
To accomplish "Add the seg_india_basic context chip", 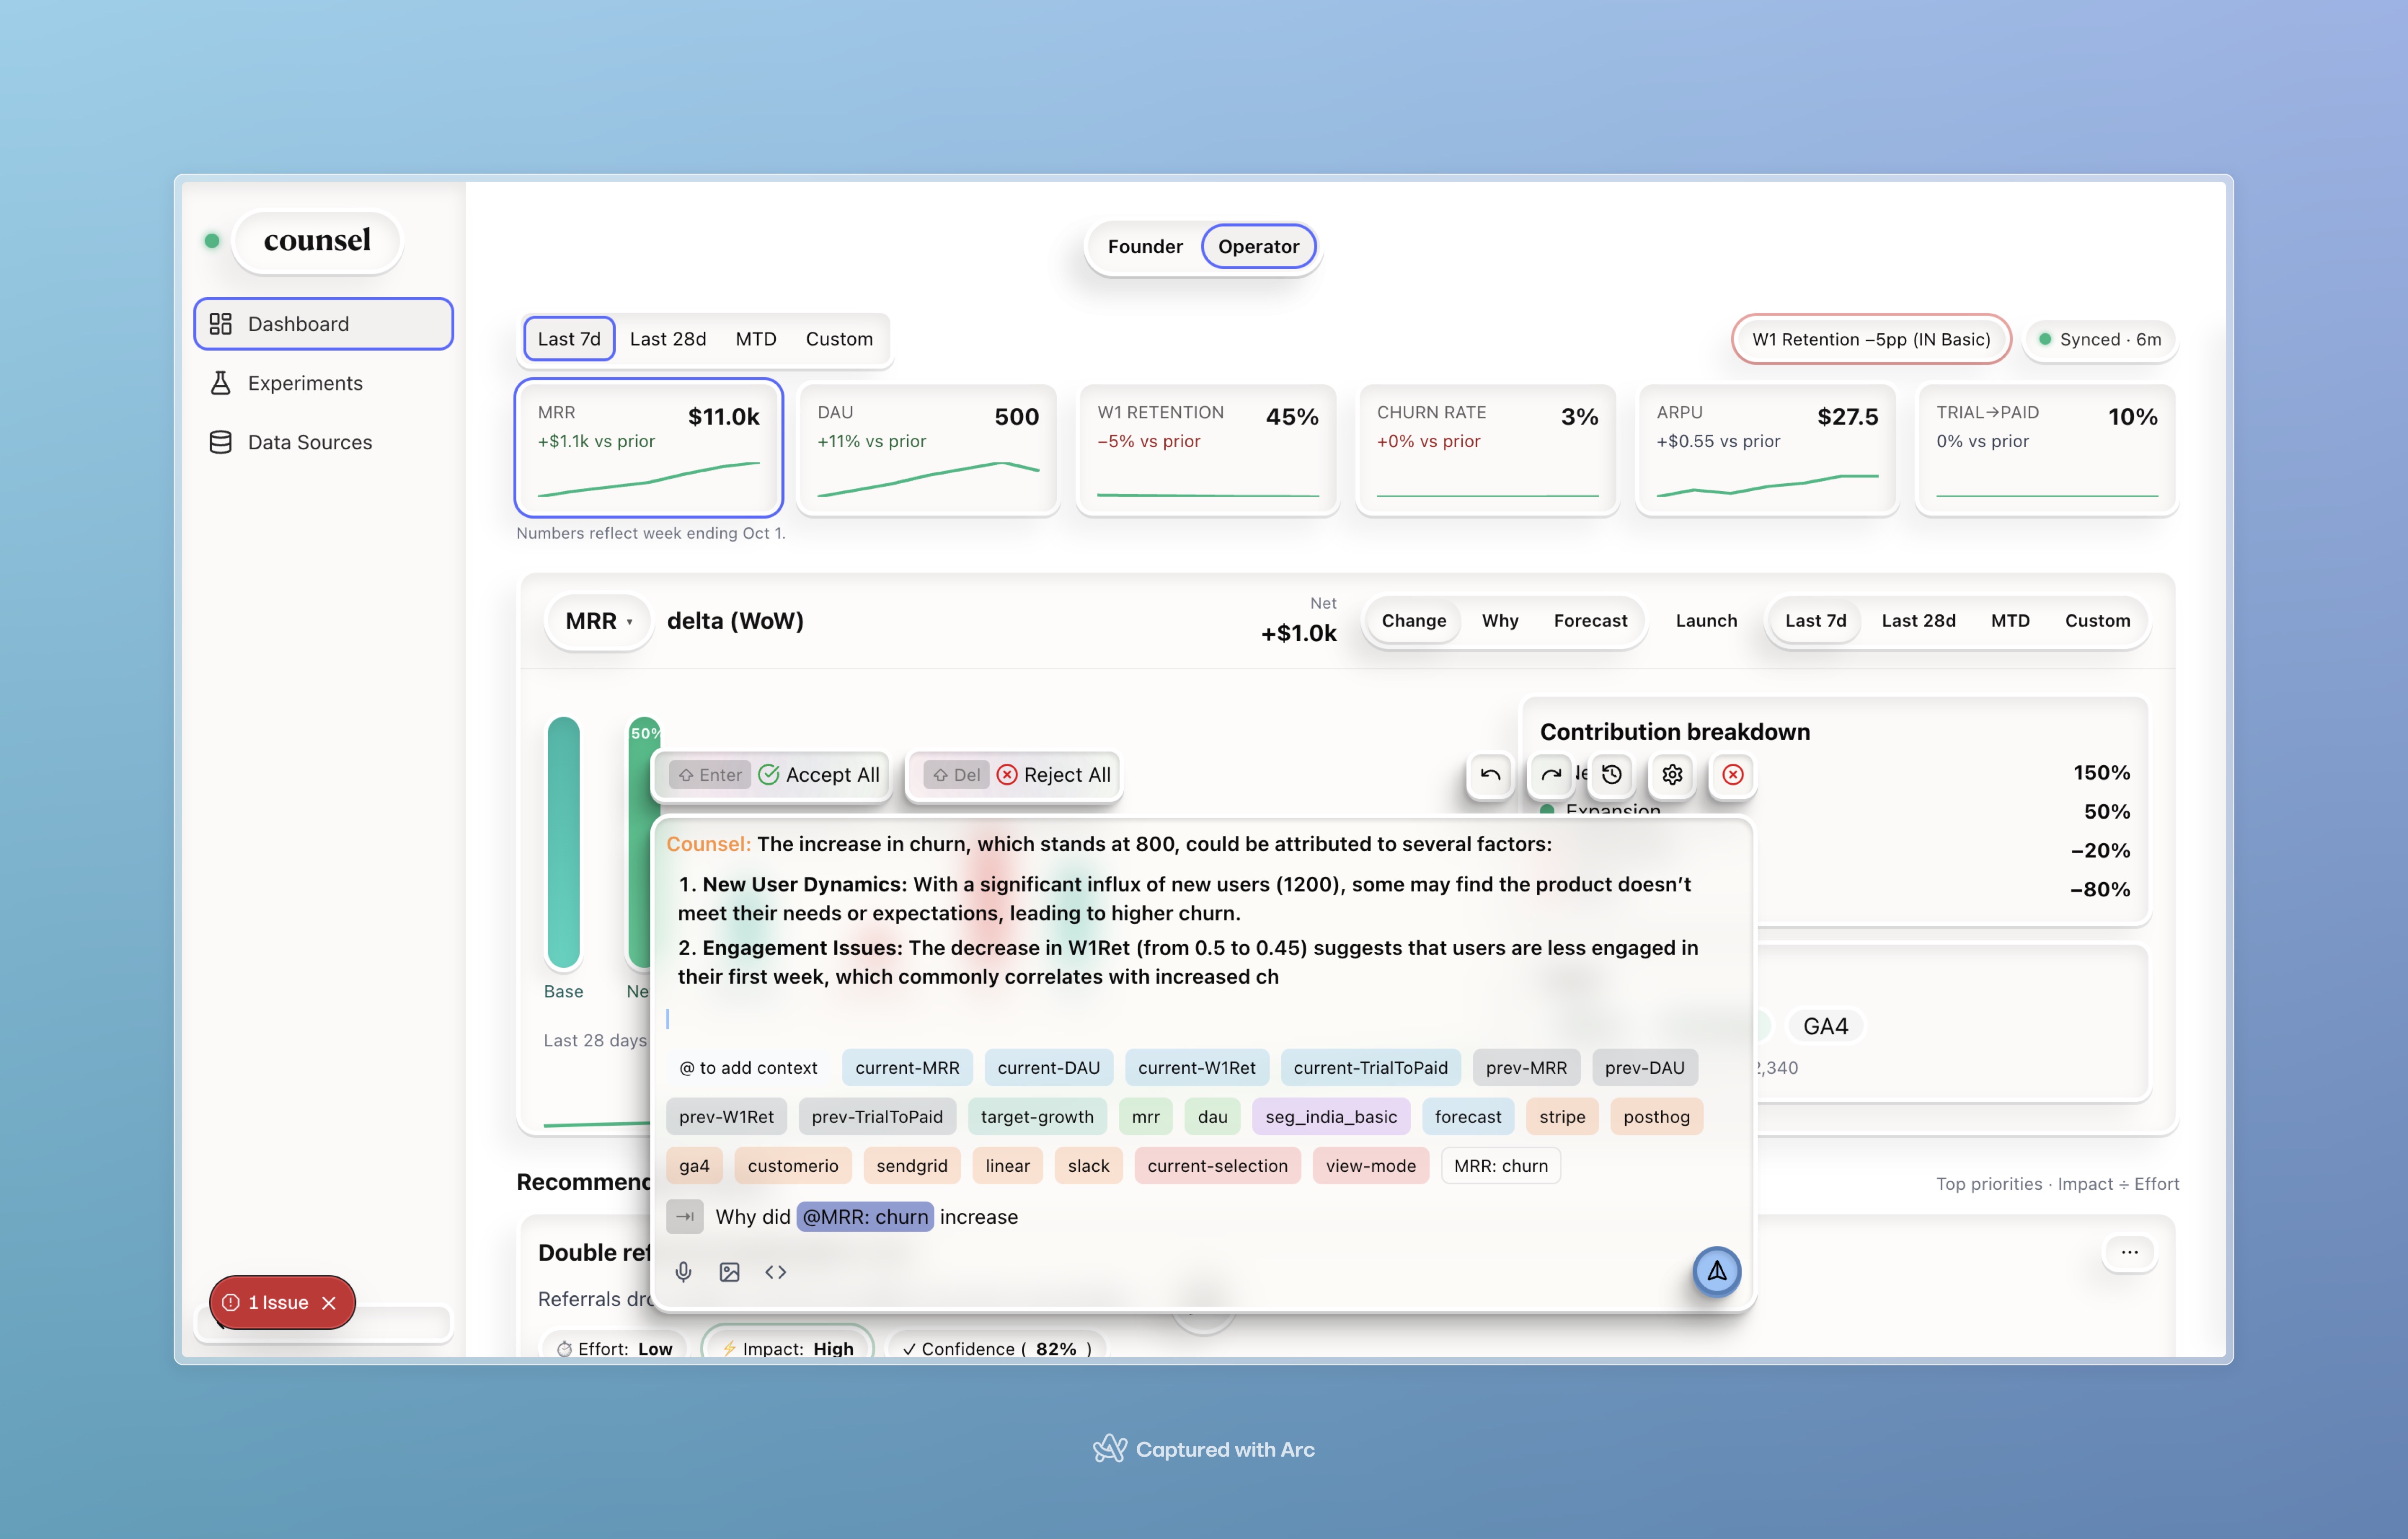I will (x=1330, y=1117).
